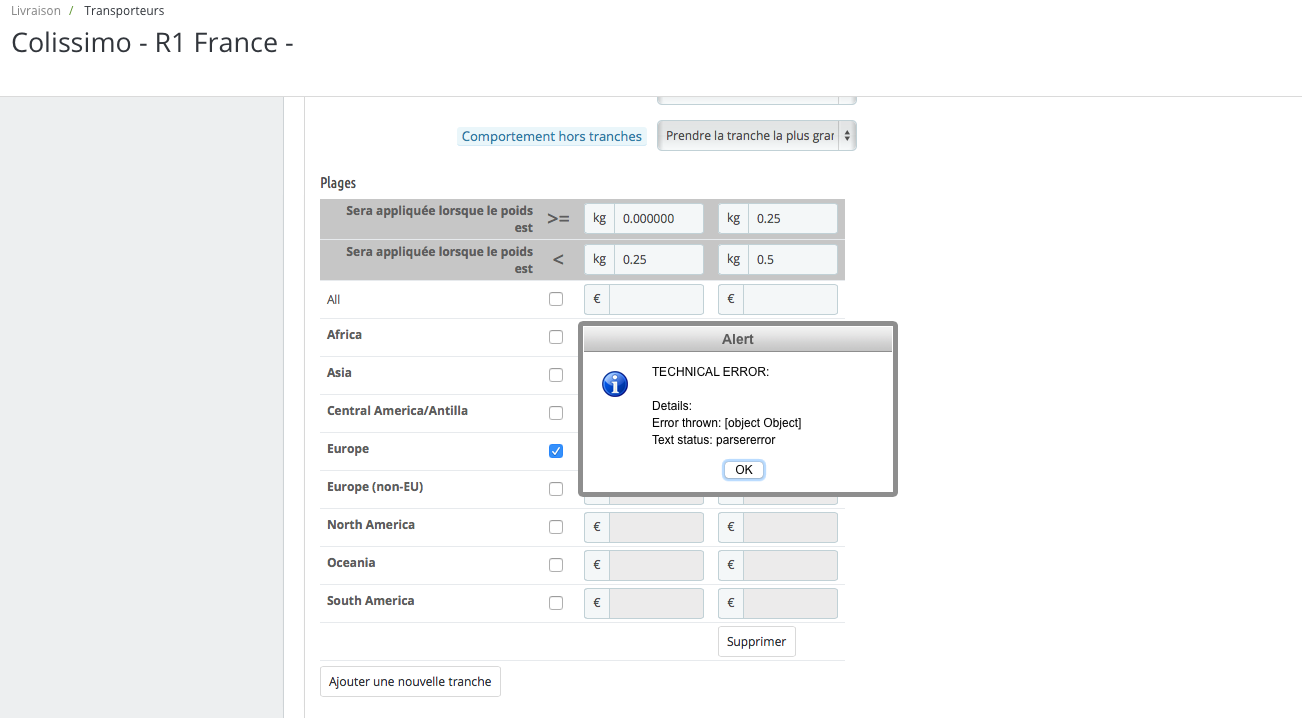Delete the range with the Supprimer button
This screenshot has height=718, width=1302.
[x=757, y=641]
